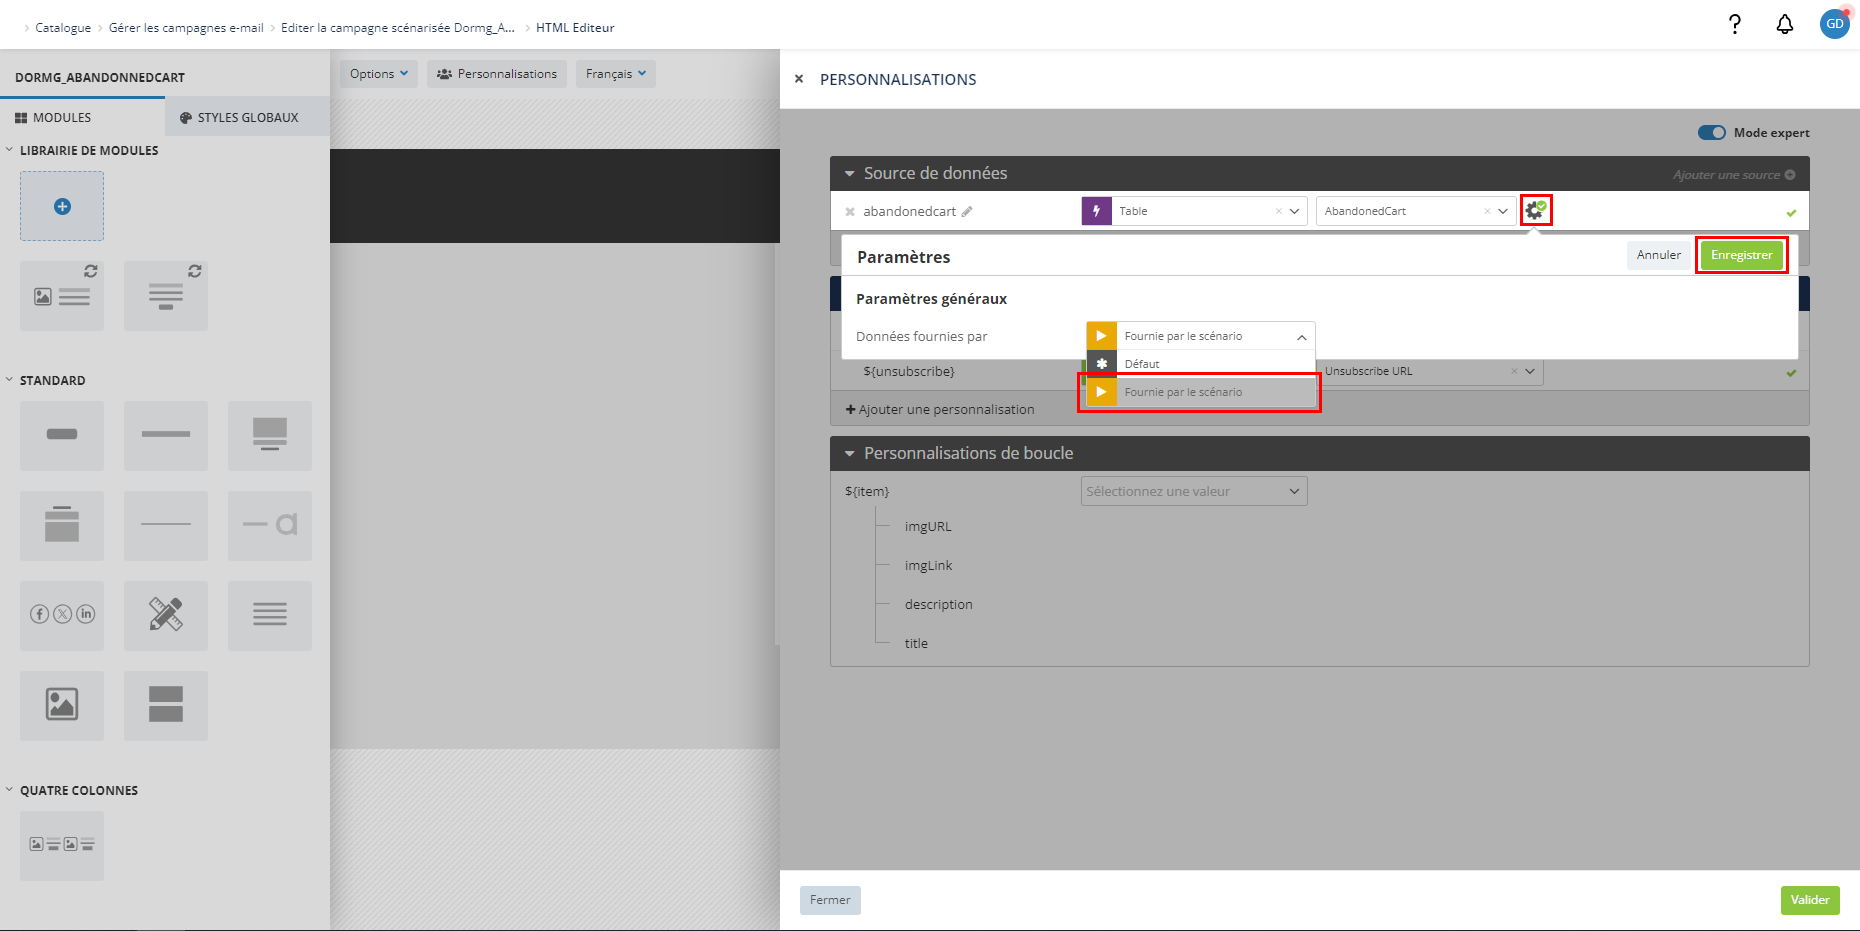Select the centered text library module

click(166, 296)
